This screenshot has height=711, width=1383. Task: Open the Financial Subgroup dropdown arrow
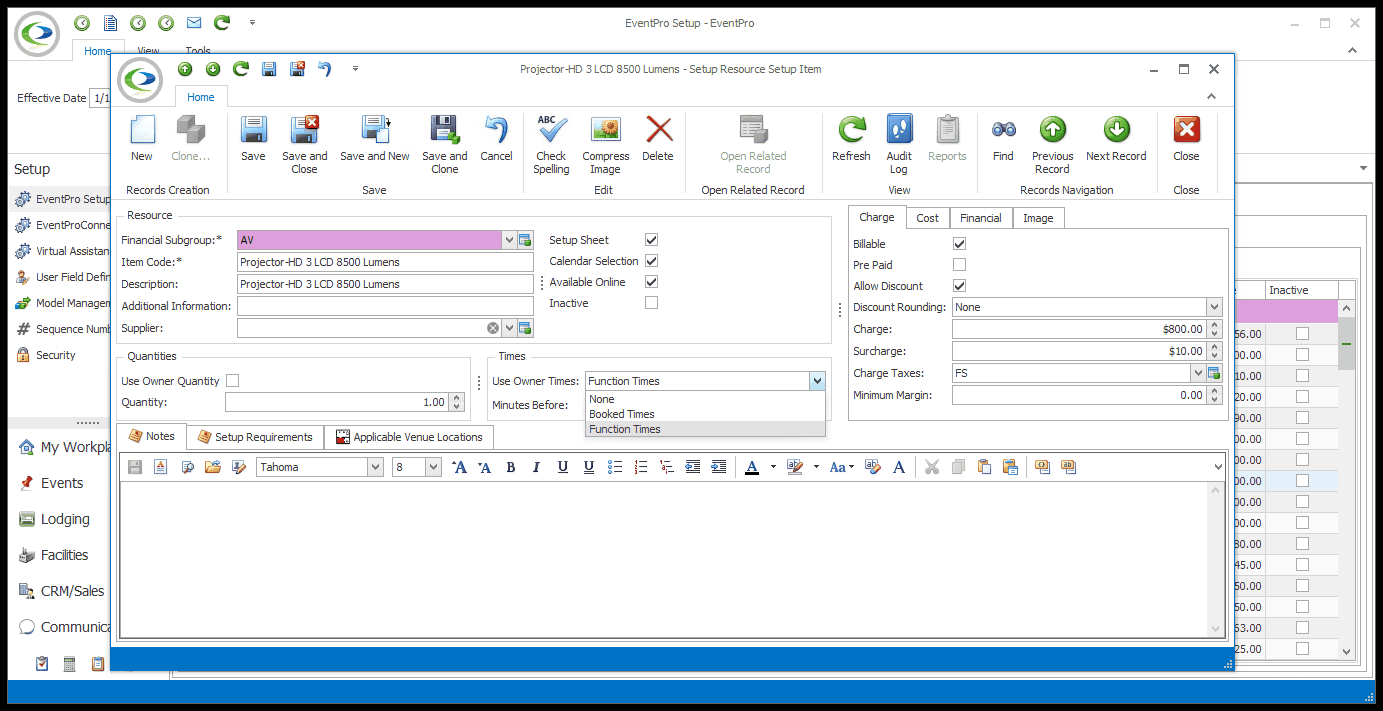tap(509, 240)
